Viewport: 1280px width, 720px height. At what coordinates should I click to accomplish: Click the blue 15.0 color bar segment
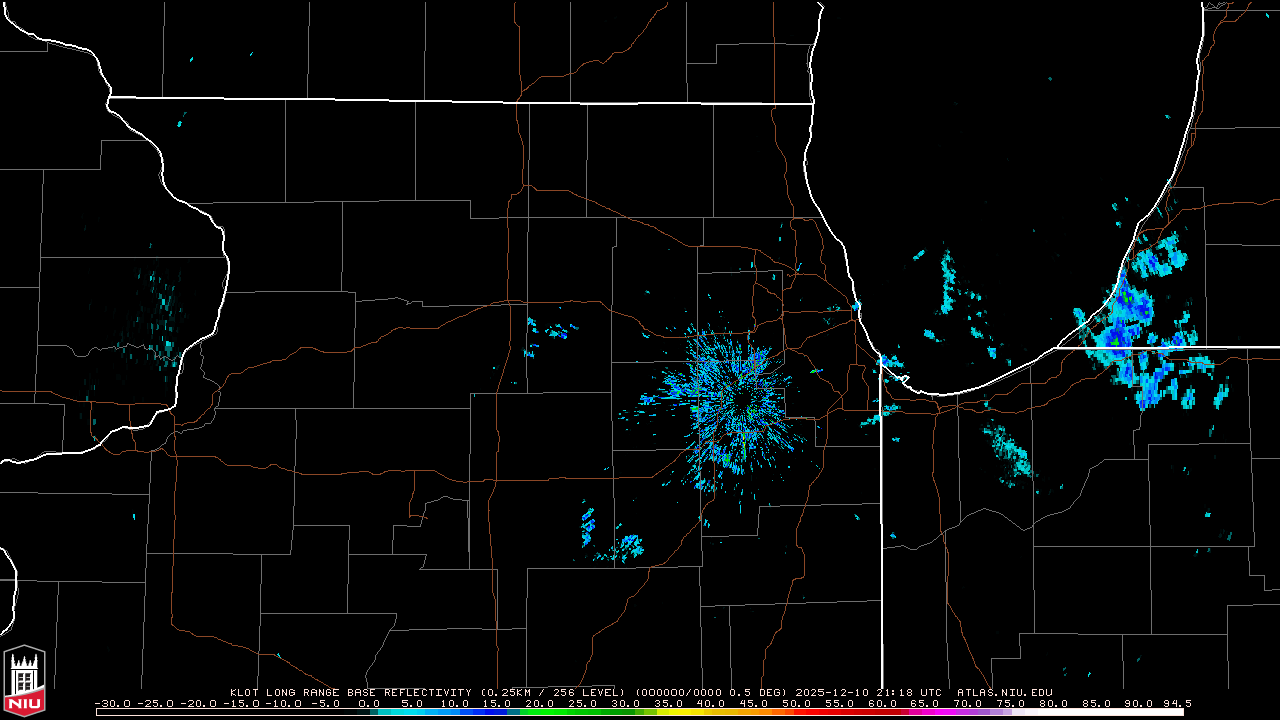pyautogui.click(x=498, y=712)
